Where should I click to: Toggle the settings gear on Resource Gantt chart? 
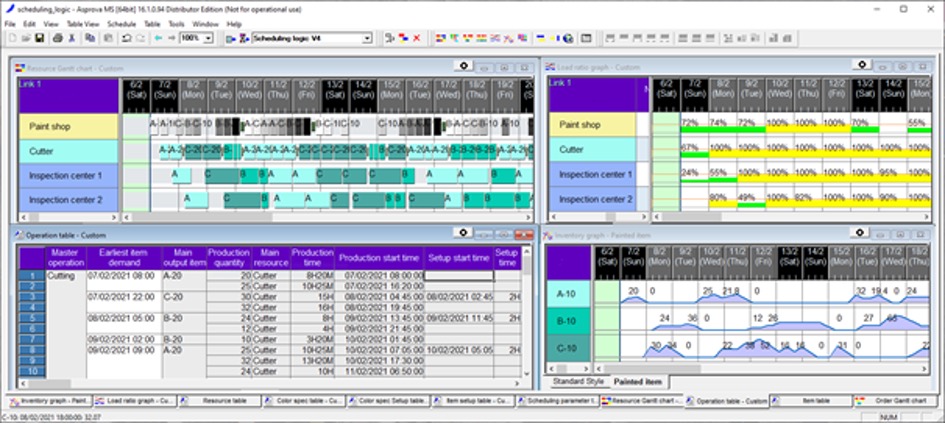click(x=463, y=67)
